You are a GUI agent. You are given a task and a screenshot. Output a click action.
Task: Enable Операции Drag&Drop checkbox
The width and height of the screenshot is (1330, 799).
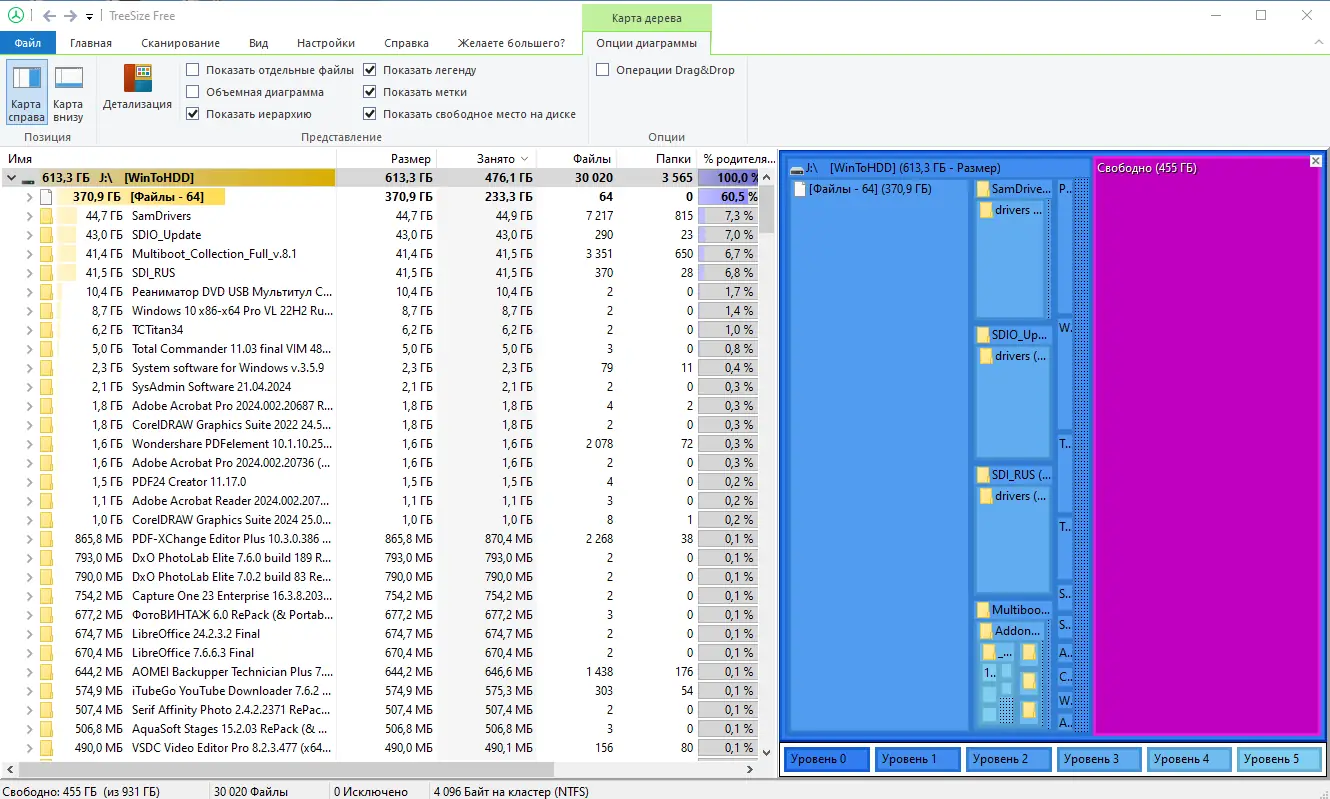click(603, 70)
